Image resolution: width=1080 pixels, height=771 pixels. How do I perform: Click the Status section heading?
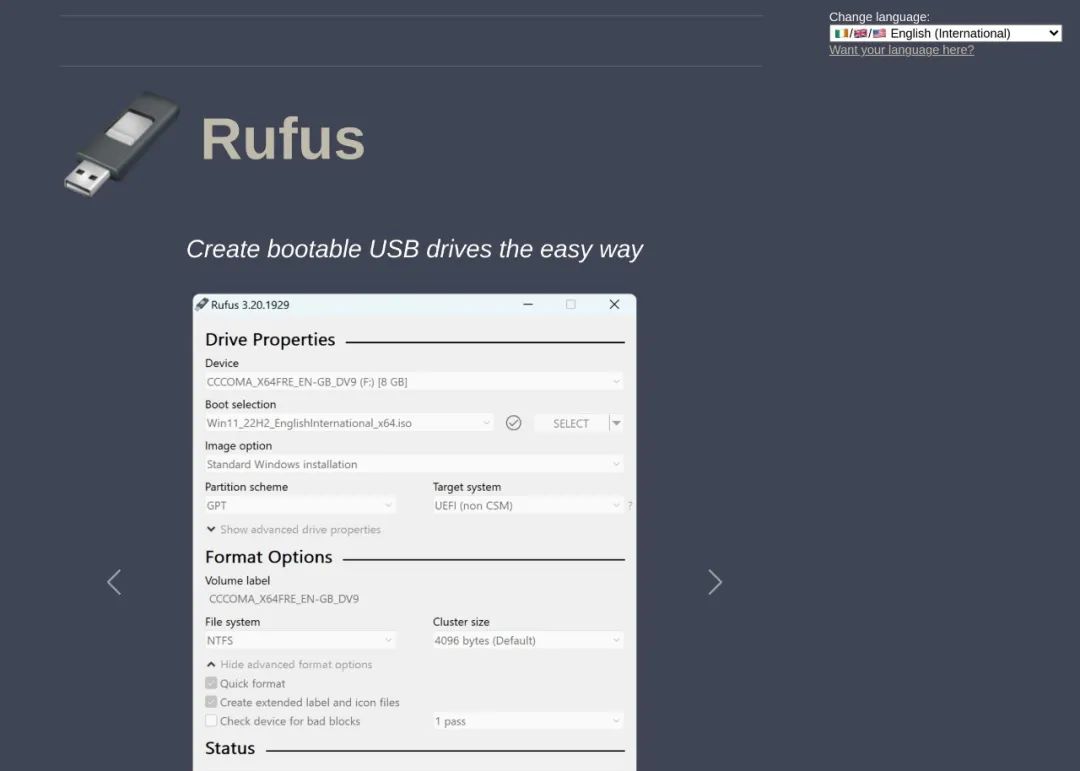pyautogui.click(x=230, y=748)
